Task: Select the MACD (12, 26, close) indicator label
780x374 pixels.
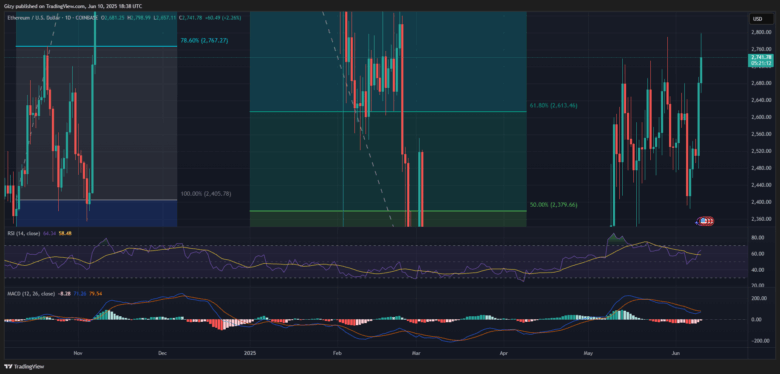Action: [30, 294]
